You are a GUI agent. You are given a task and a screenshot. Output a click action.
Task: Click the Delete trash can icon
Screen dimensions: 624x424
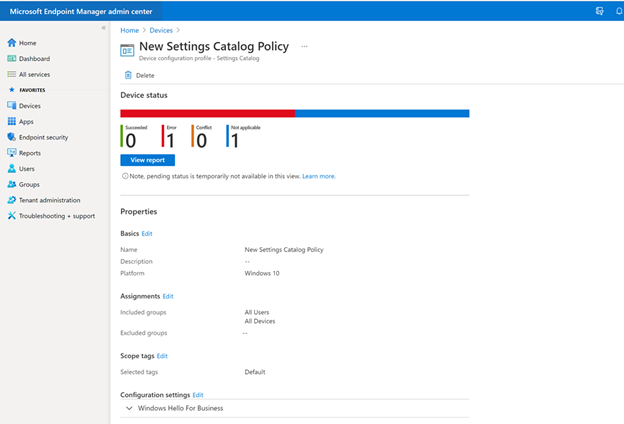coord(128,75)
